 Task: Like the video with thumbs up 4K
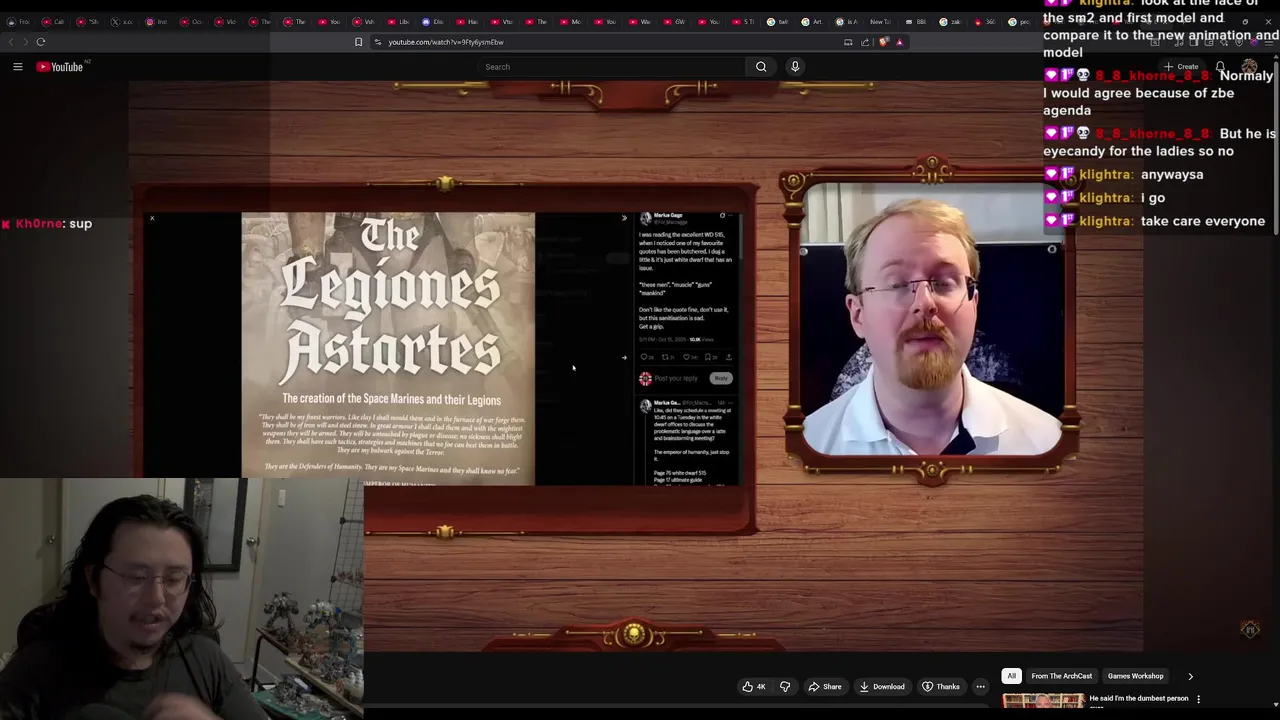click(x=754, y=687)
